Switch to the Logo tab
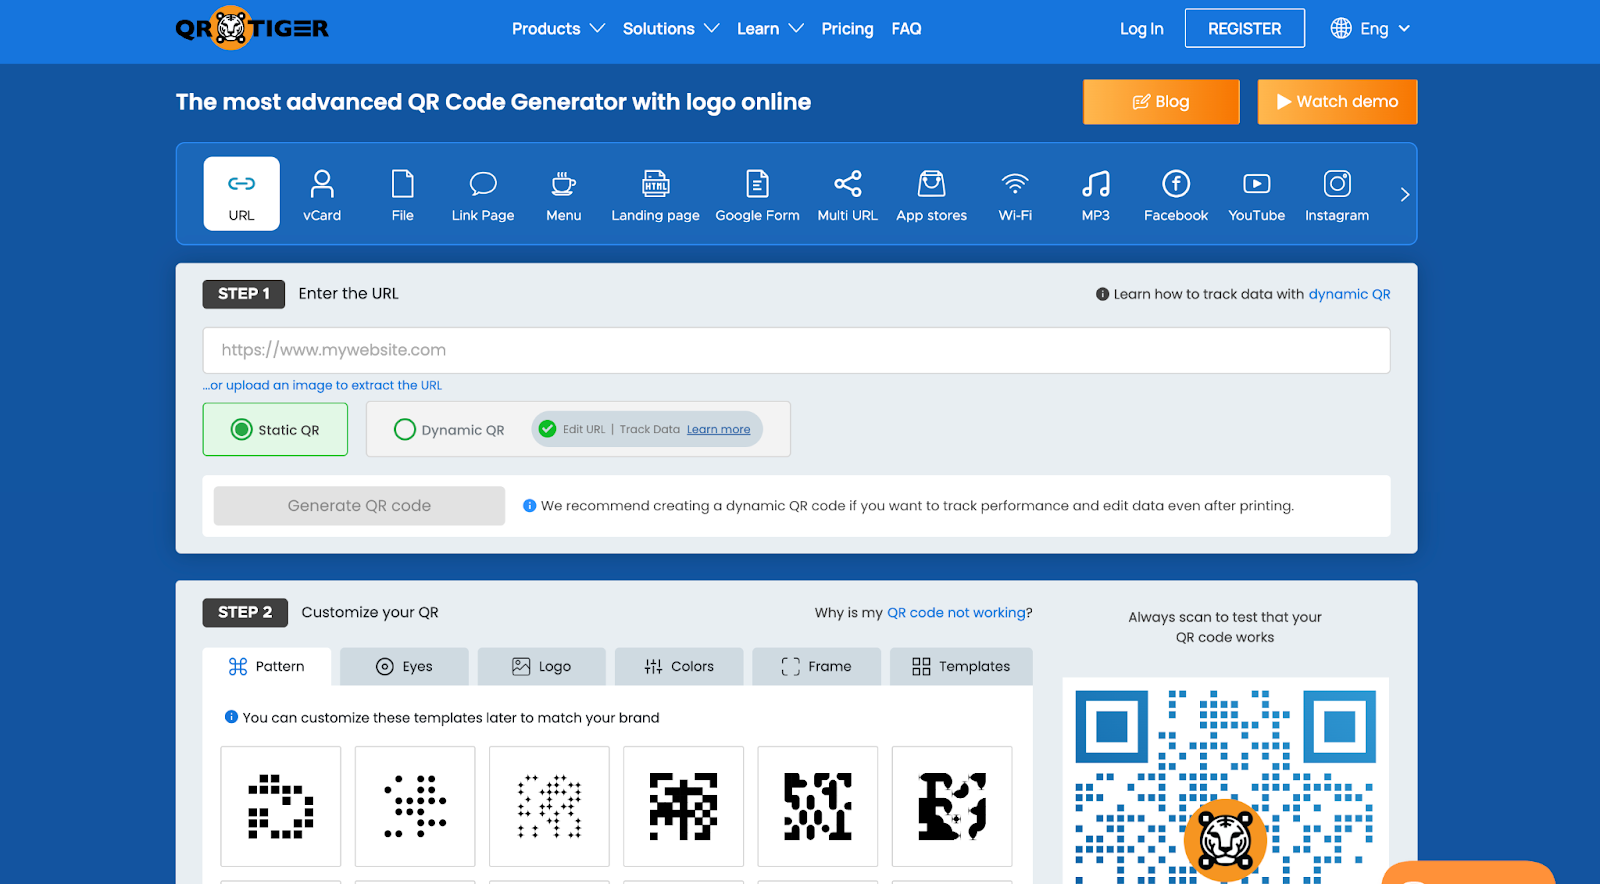Viewport: 1600px width, 884px height. click(541, 666)
